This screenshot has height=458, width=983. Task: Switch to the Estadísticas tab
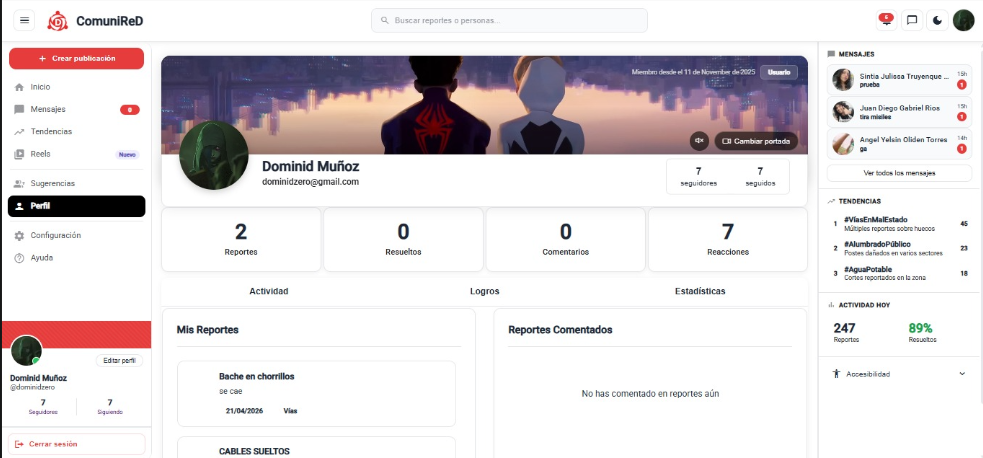(x=700, y=291)
